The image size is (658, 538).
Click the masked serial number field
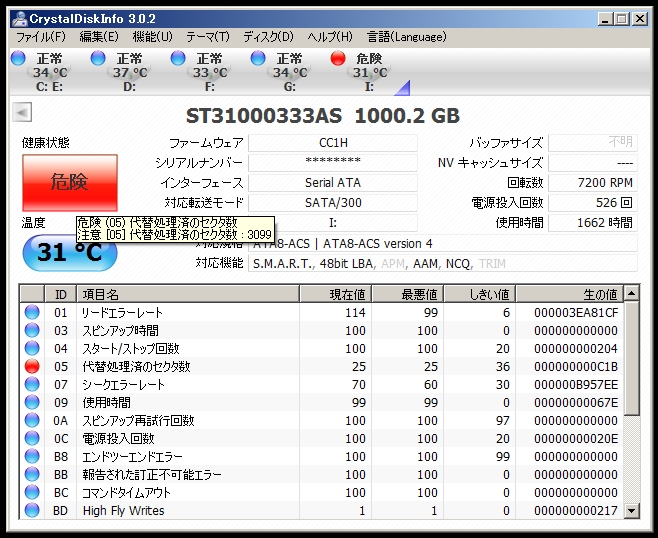[x=333, y=163]
